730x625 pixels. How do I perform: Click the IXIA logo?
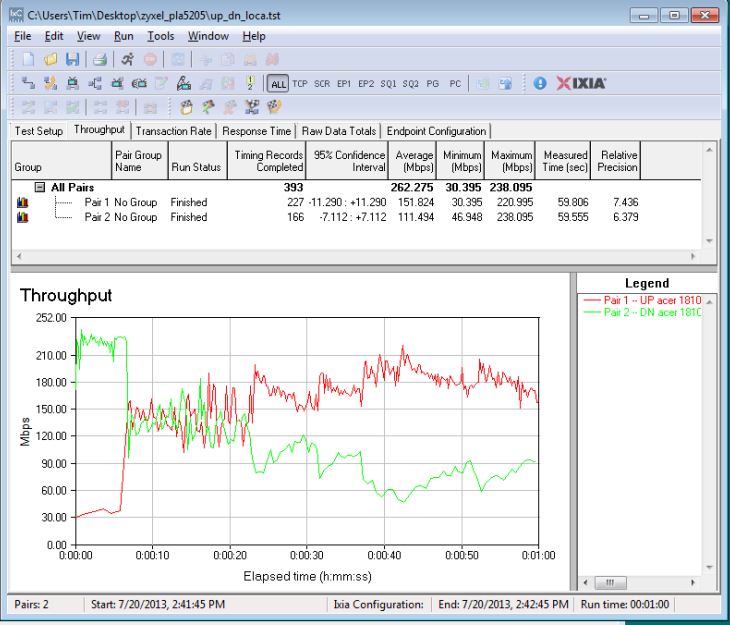pyautogui.click(x=581, y=83)
